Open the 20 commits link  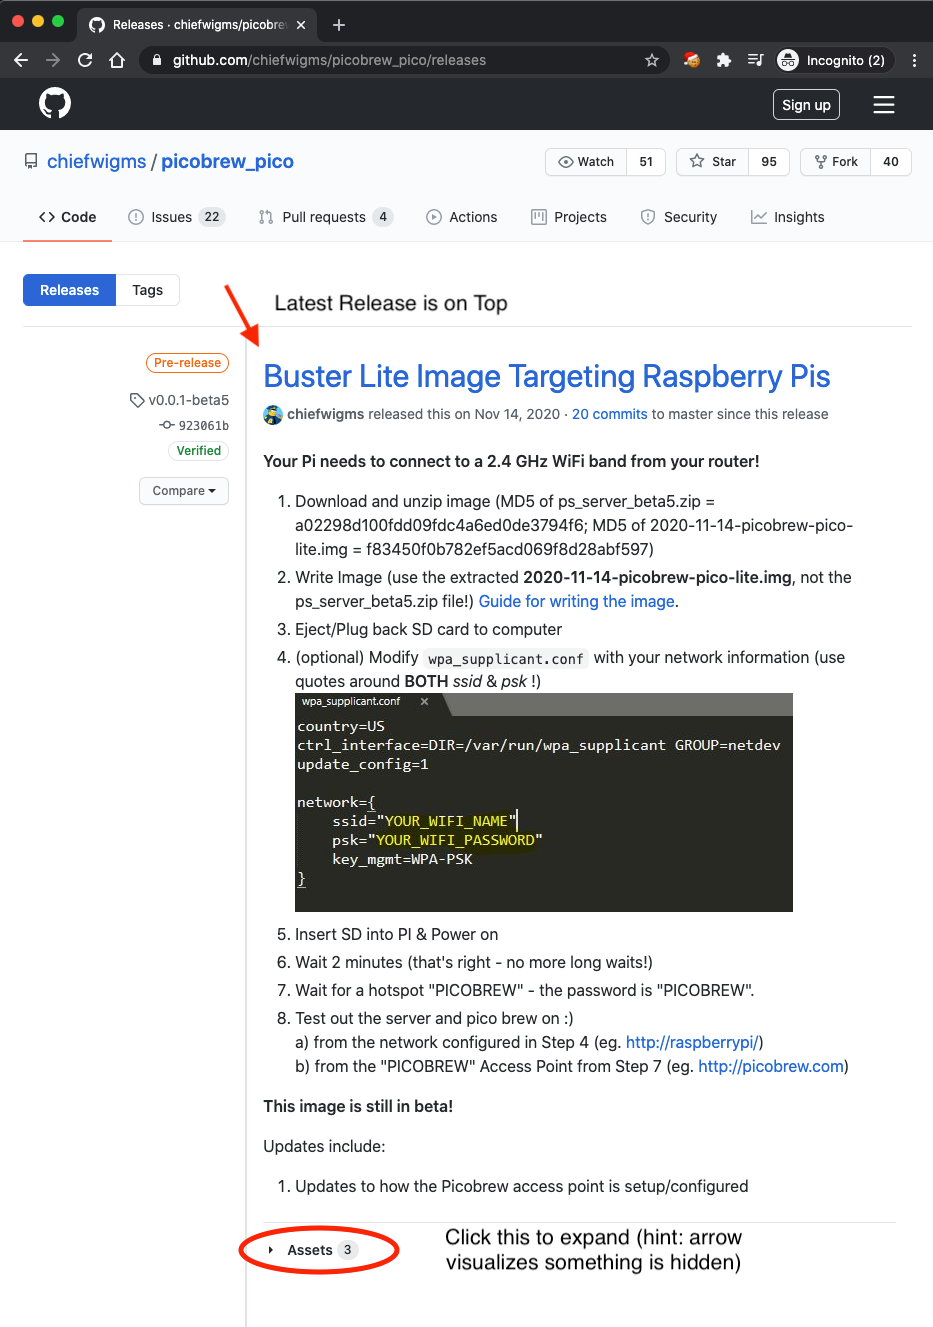click(x=610, y=414)
